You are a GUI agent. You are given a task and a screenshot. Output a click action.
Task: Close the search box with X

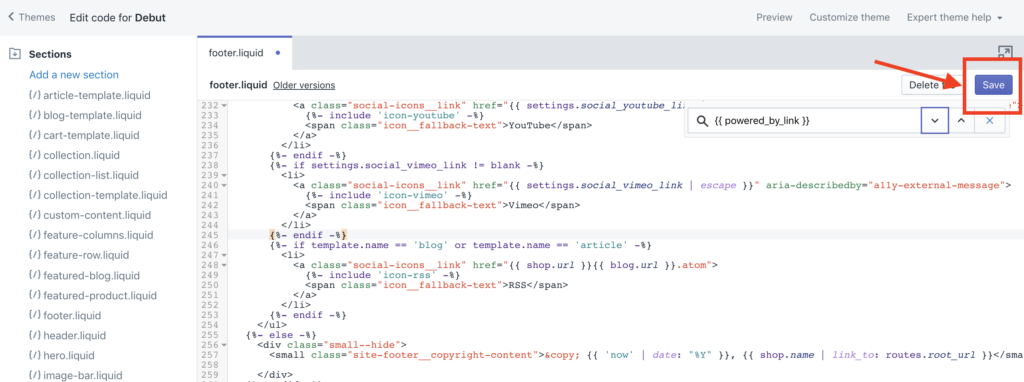click(989, 121)
